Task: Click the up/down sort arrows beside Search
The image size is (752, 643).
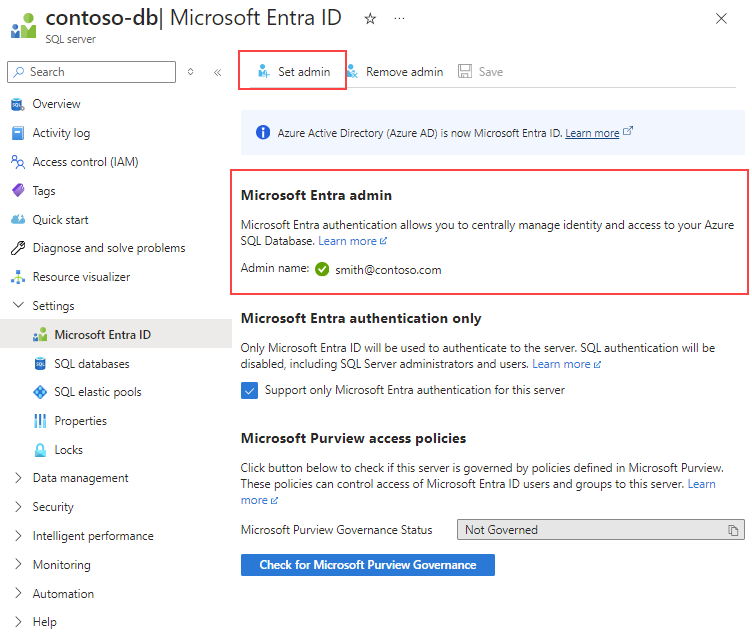Action: pos(190,72)
